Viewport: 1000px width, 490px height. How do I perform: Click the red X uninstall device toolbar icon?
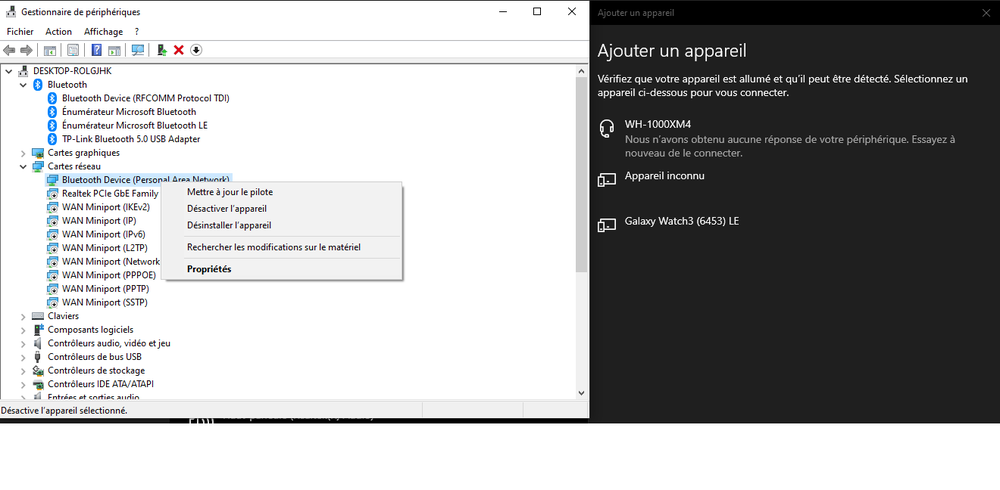point(178,50)
